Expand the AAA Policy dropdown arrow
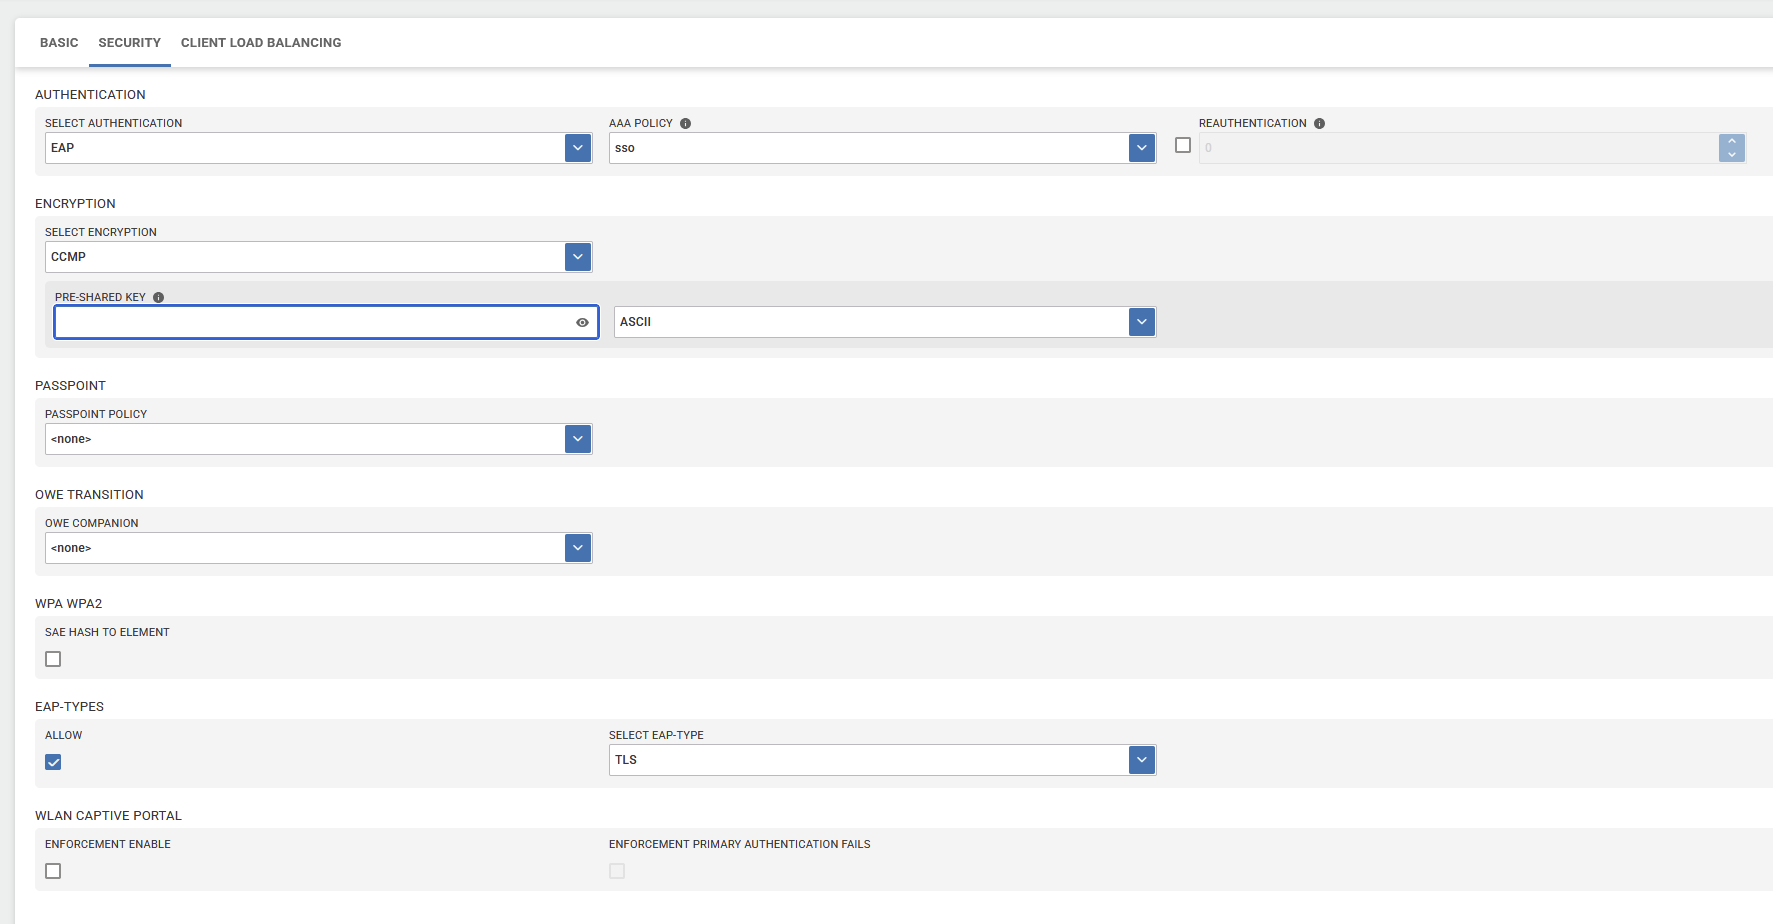The width and height of the screenshot is (1773, 924). tap(1142, 148)
